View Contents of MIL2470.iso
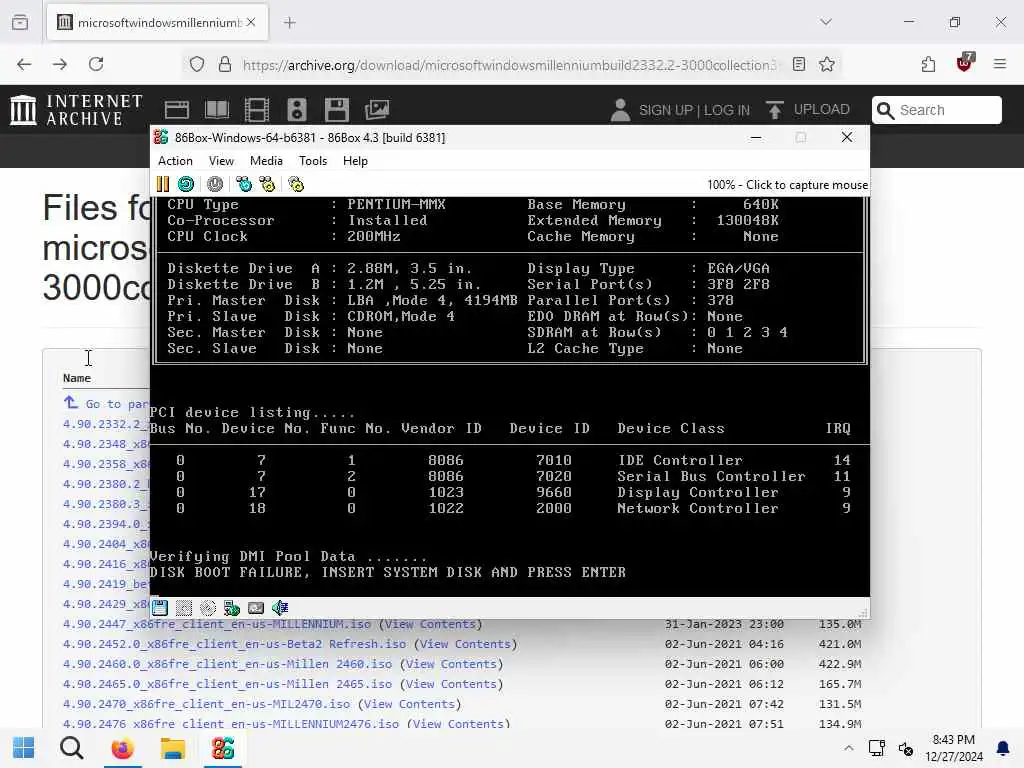The width and height of the screenshot is (1024, 768). pos(409,704)
